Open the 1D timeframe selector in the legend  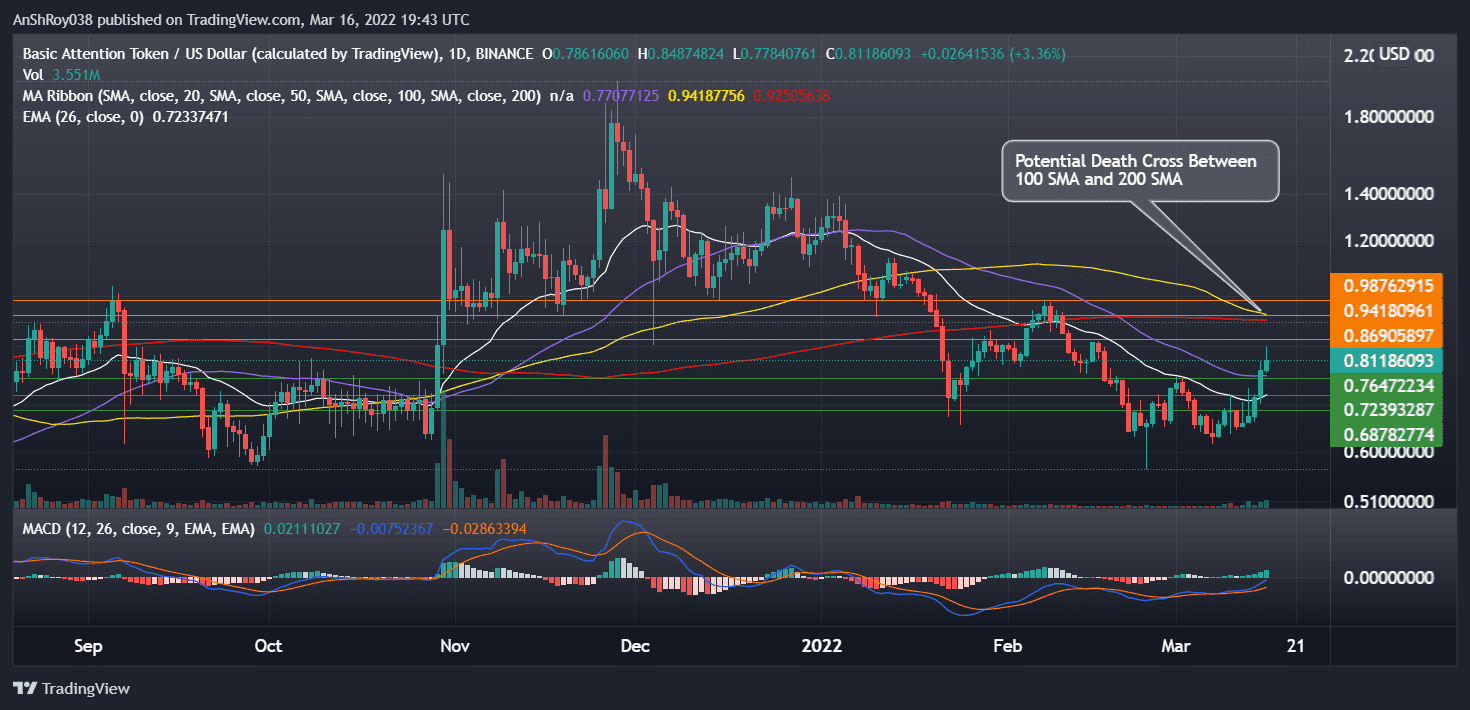click(x=459, y=54)
